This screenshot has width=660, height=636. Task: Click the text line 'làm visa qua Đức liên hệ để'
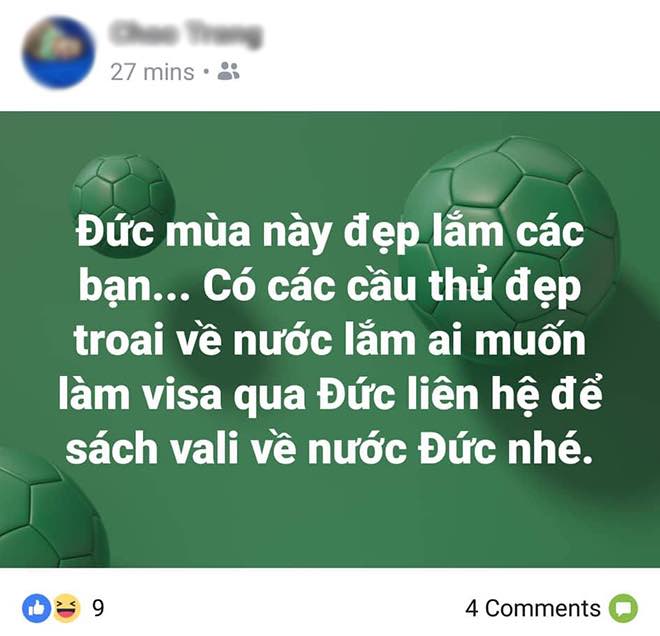click(x=330, y=393)
